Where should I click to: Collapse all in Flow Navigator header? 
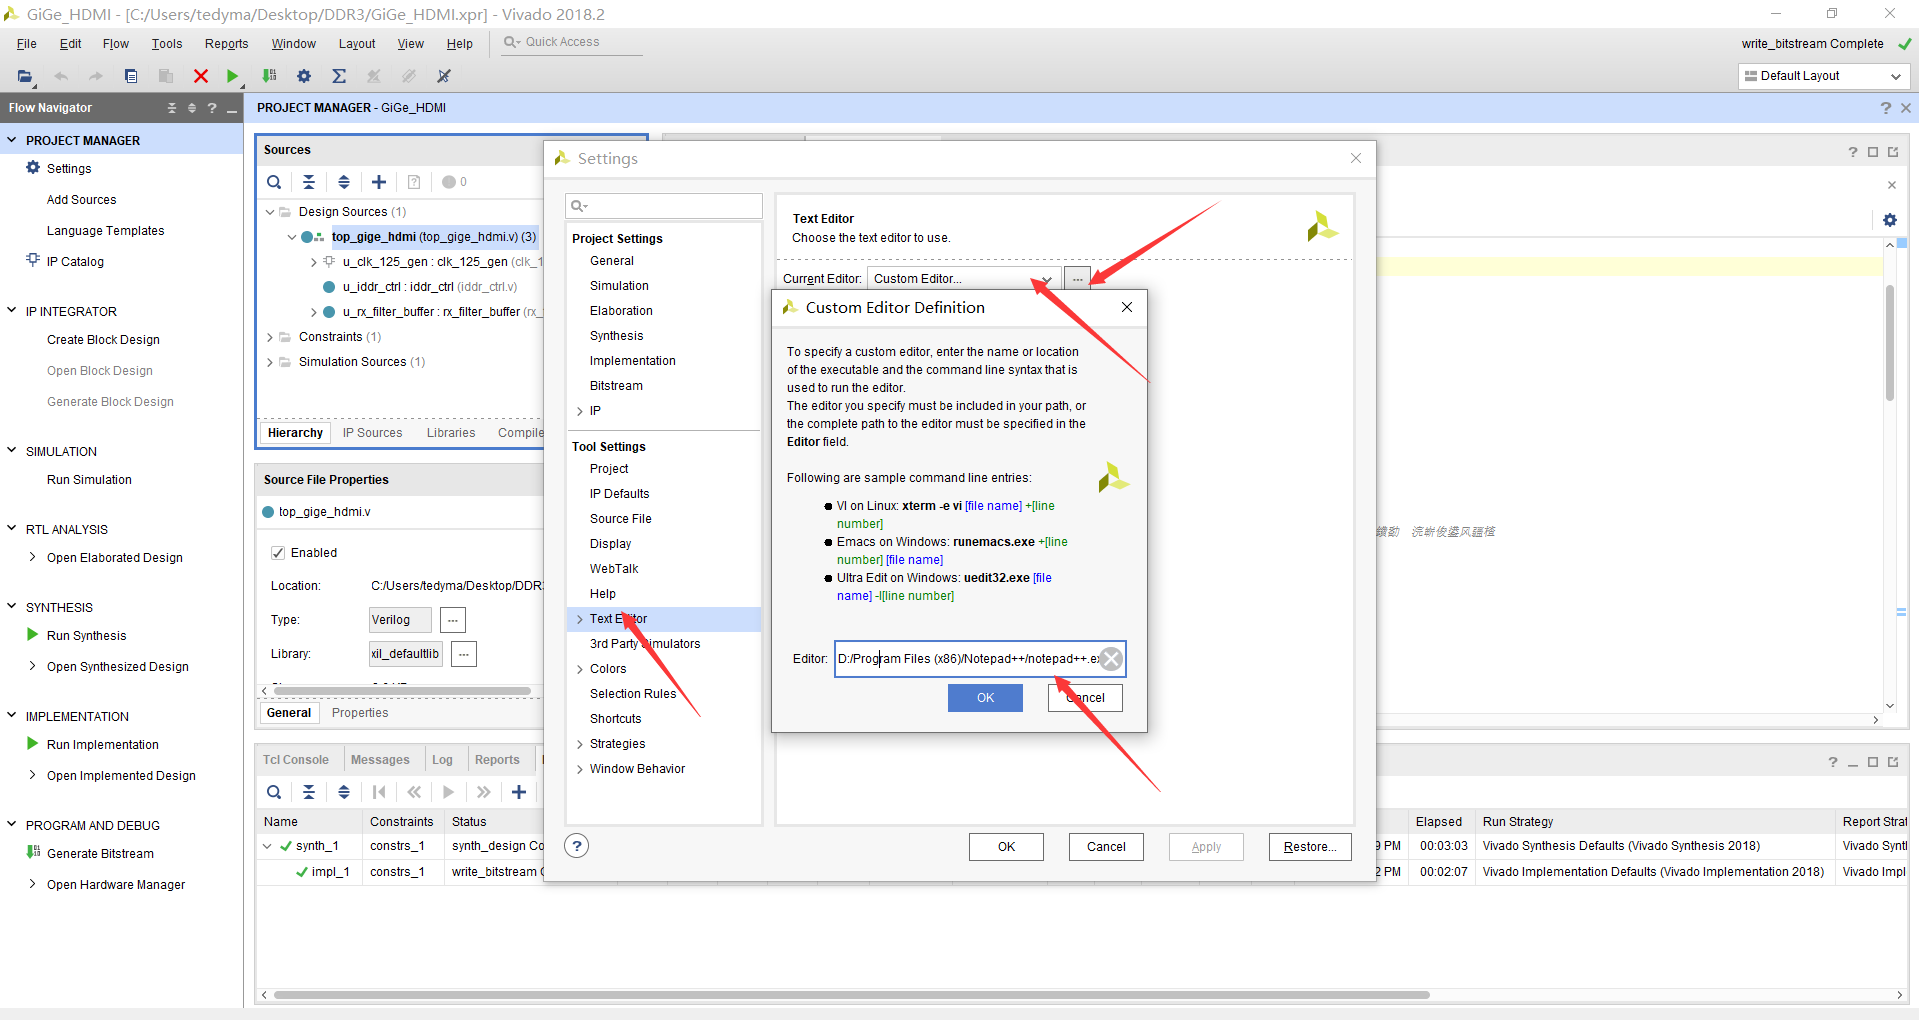(172, 108)
